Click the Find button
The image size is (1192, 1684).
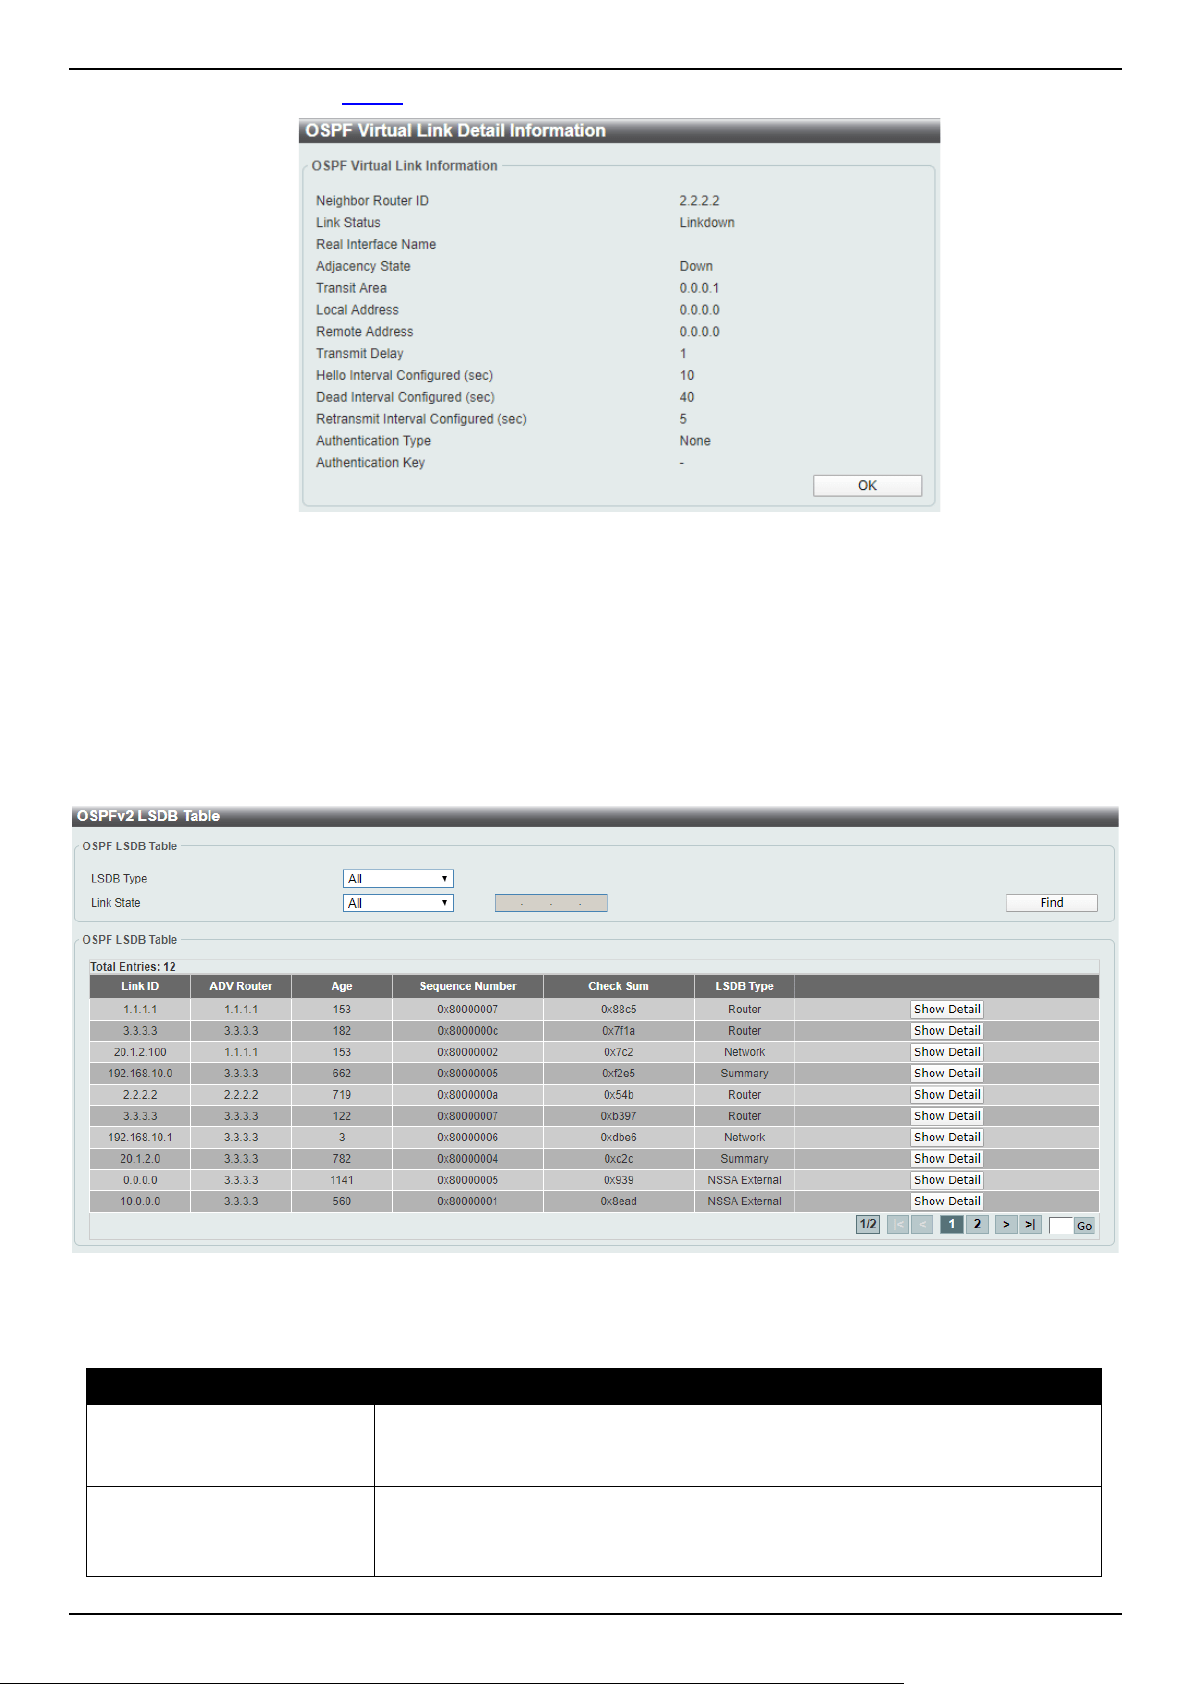[x=1051, y=903]
